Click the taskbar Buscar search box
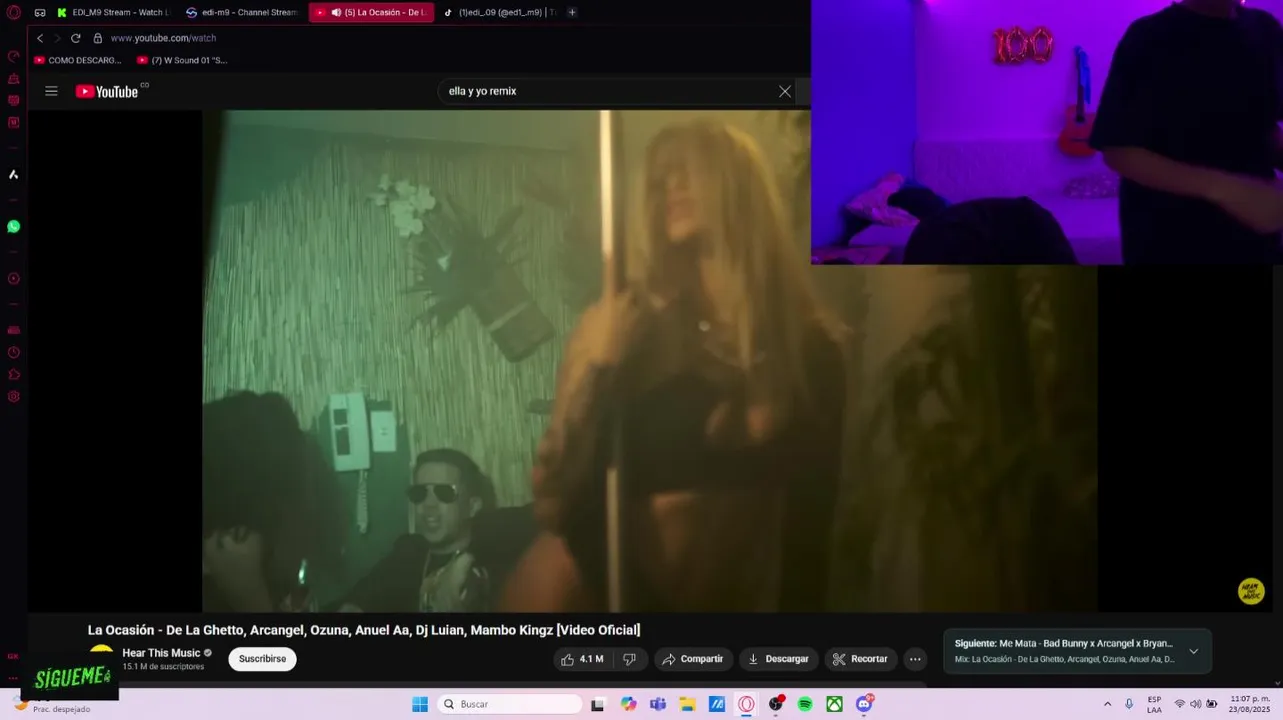Image resolution: width=1283 pixels, height=720 pixels. coord(510,704)
